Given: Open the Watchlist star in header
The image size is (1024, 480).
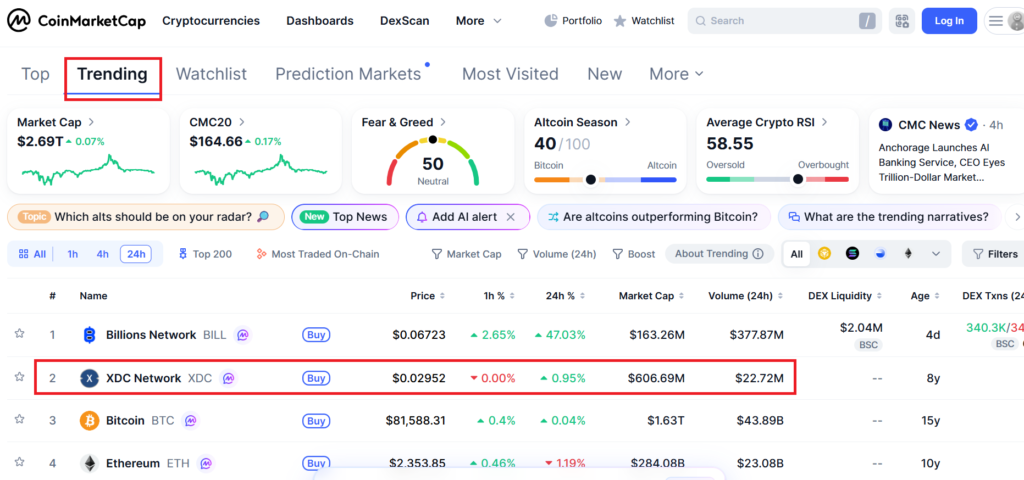Looking at the screenshot, I should coord(620,21).
